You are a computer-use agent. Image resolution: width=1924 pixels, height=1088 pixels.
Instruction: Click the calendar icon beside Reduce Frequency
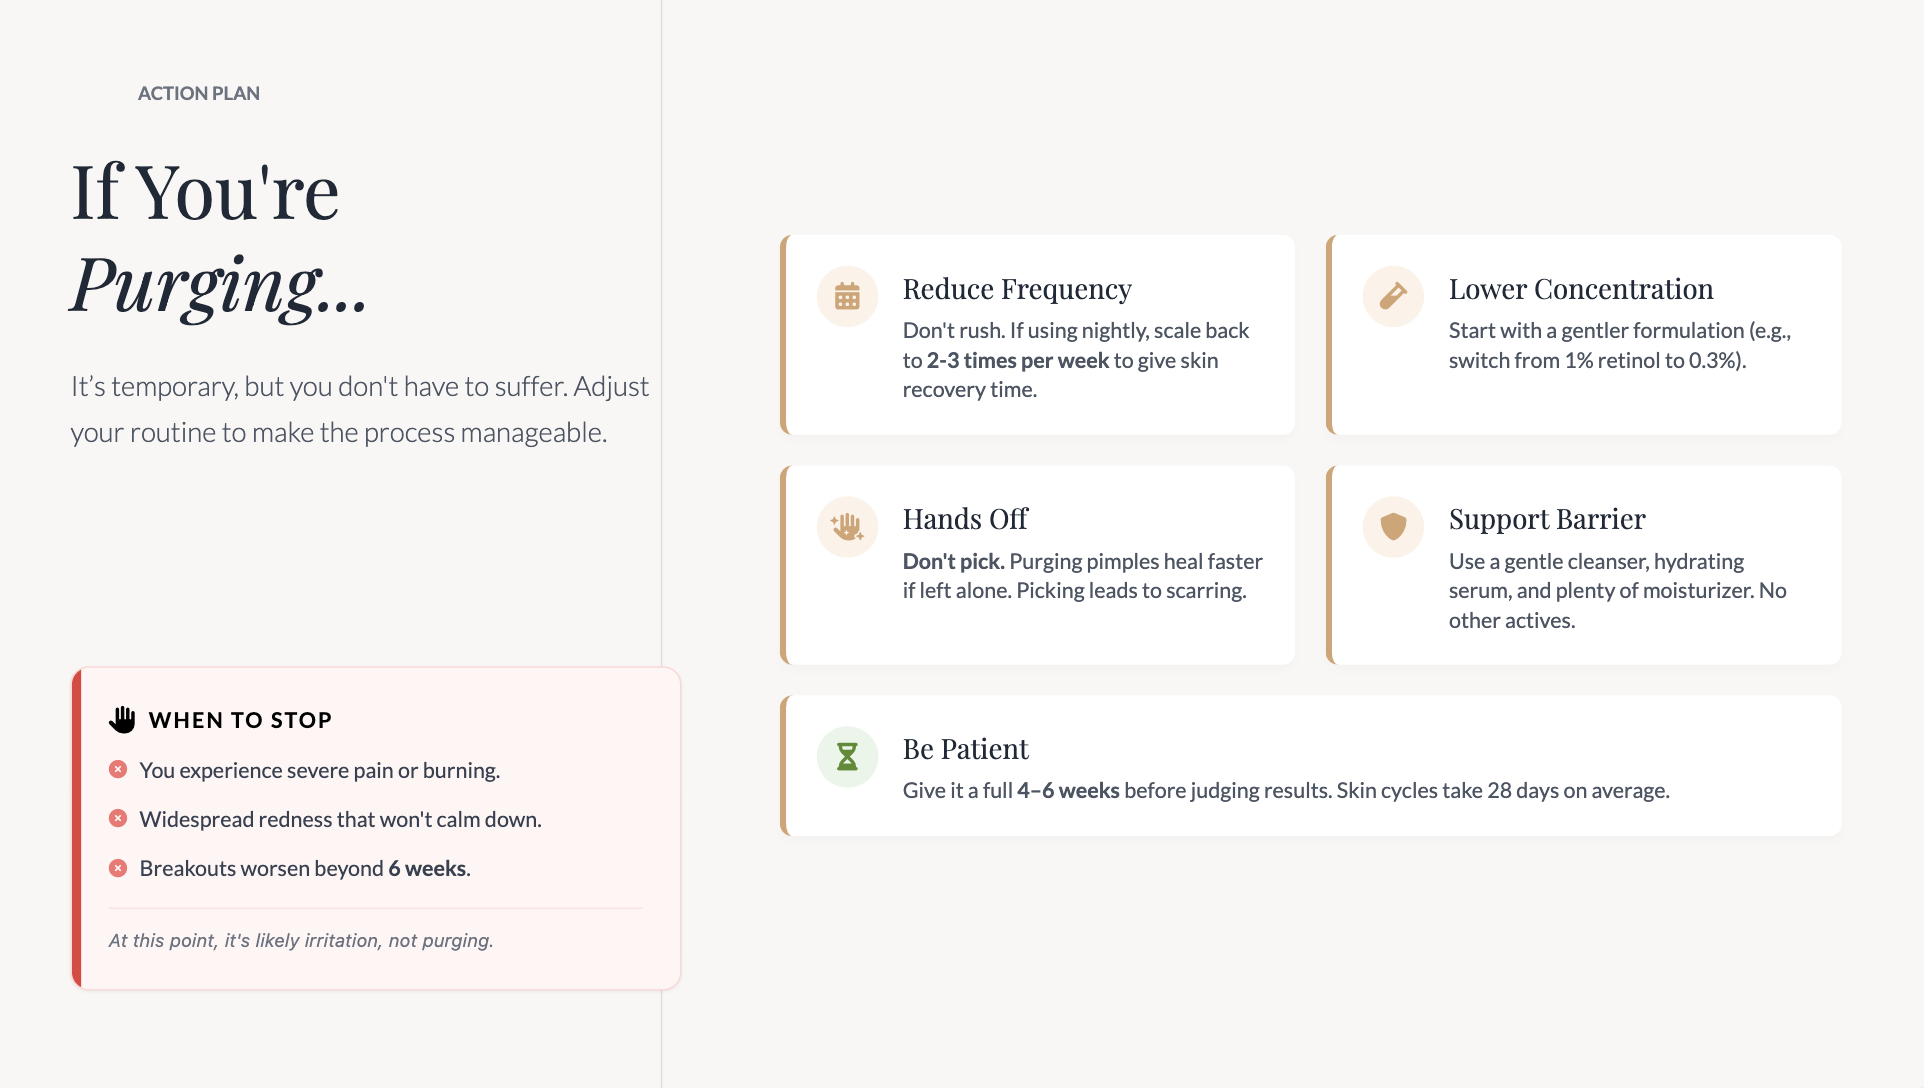tap(847, 296)
